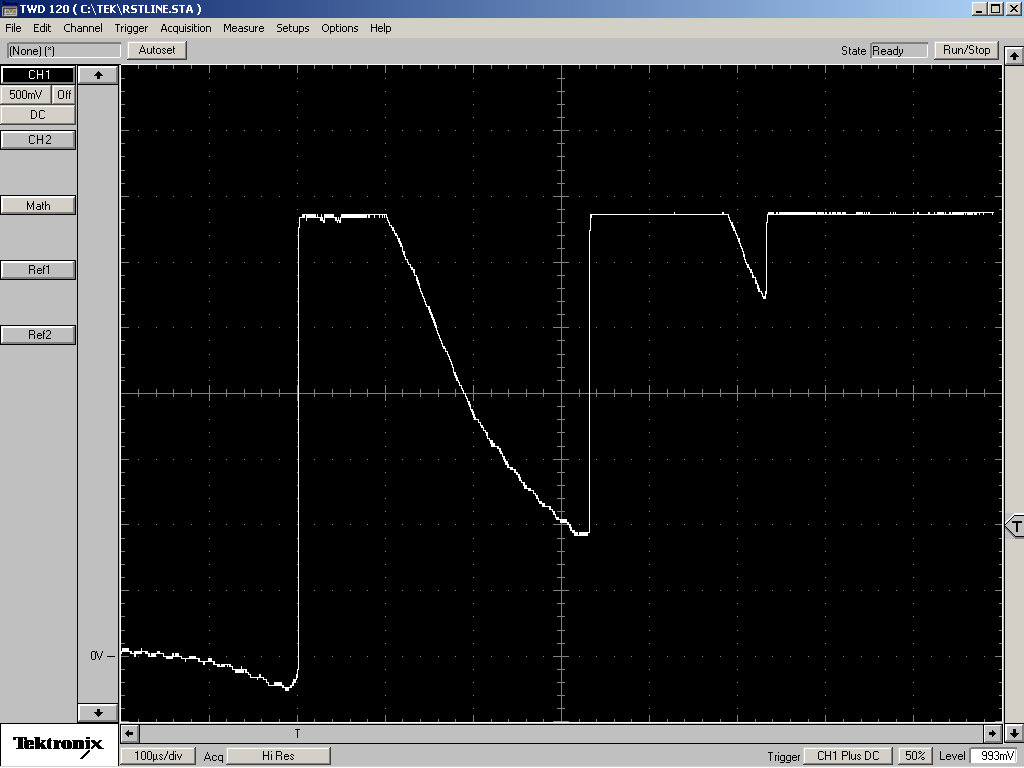Click the trigger level up arrow

1014,56
